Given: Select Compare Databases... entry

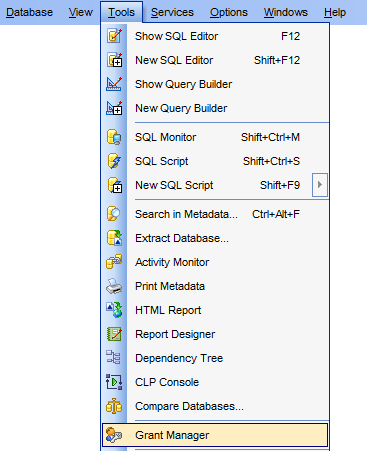Looking at the screenshot, I should [215, 406].
